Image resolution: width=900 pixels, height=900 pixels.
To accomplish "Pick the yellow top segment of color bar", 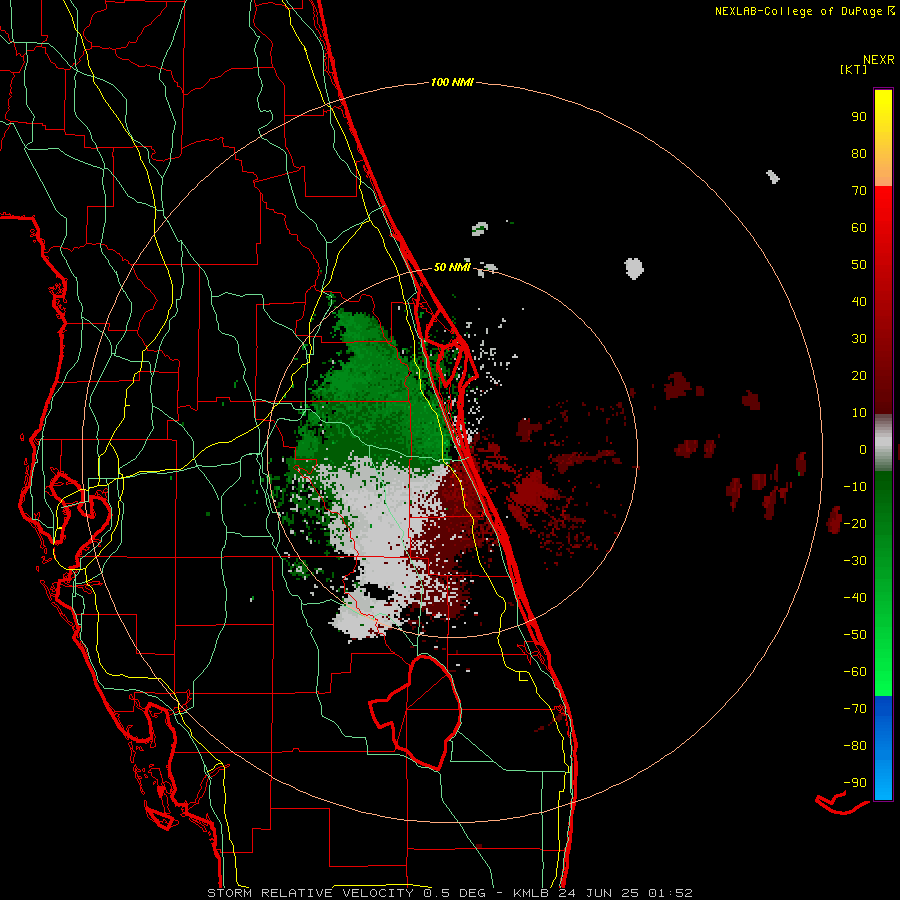I will point(883,138).
